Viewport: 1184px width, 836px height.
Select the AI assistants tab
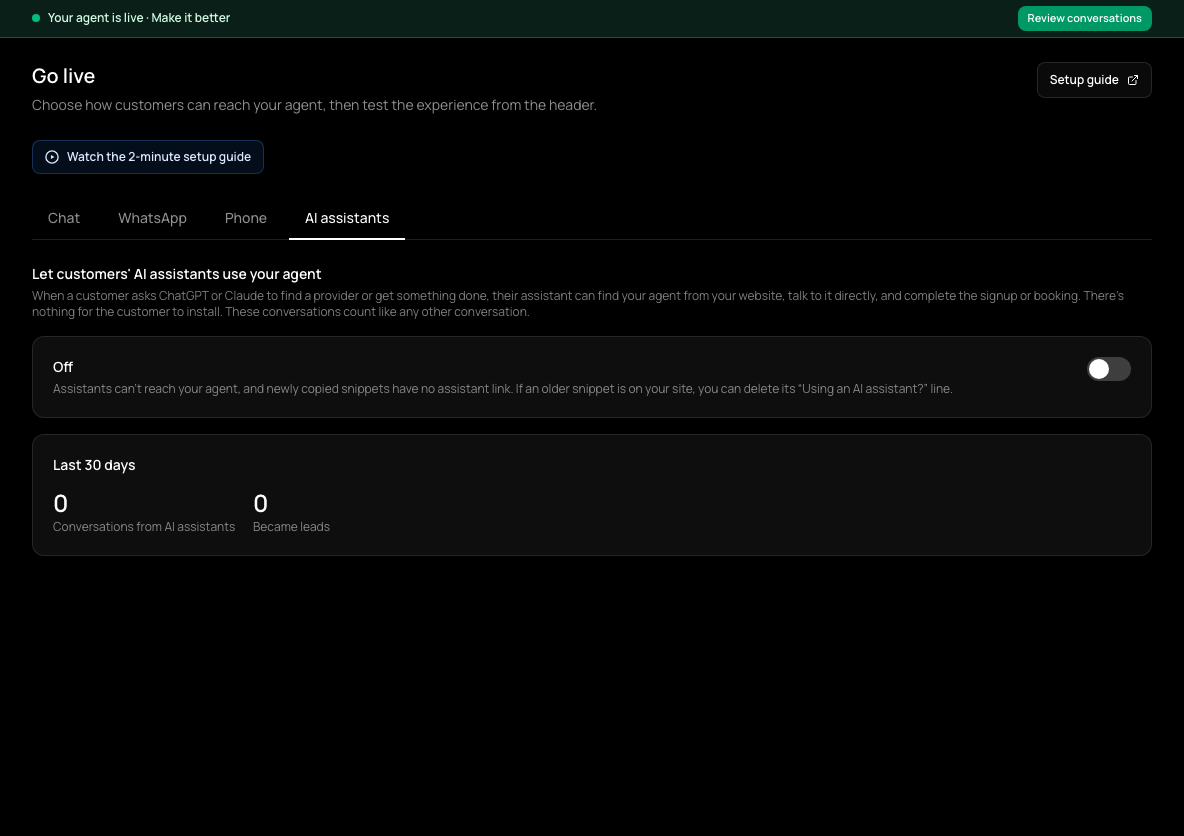coord(347,218)
